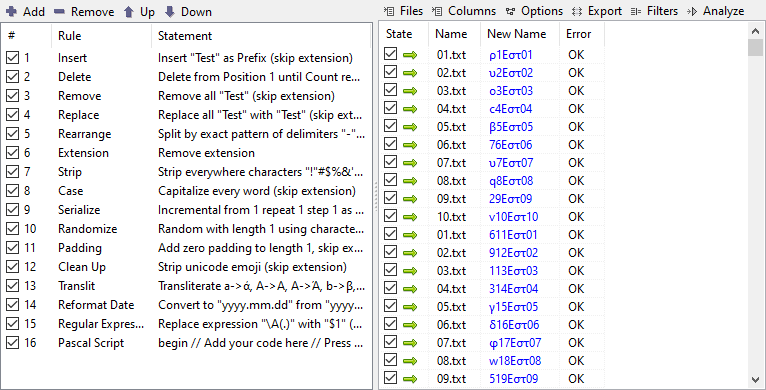The image size is (766, 390).
Task: Select the Extension rule row
Action: coord(186,153)
